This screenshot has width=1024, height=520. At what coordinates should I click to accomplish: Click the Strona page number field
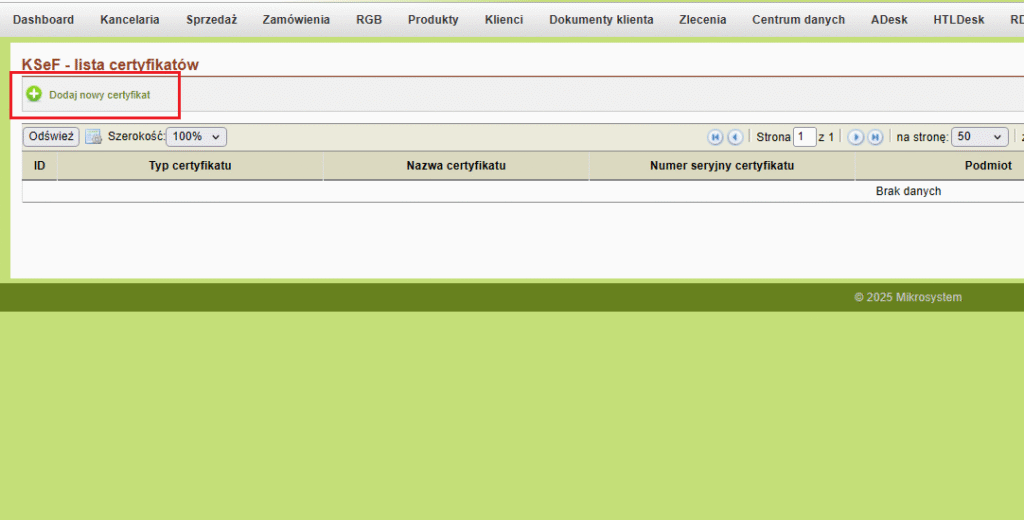(804, 137)
